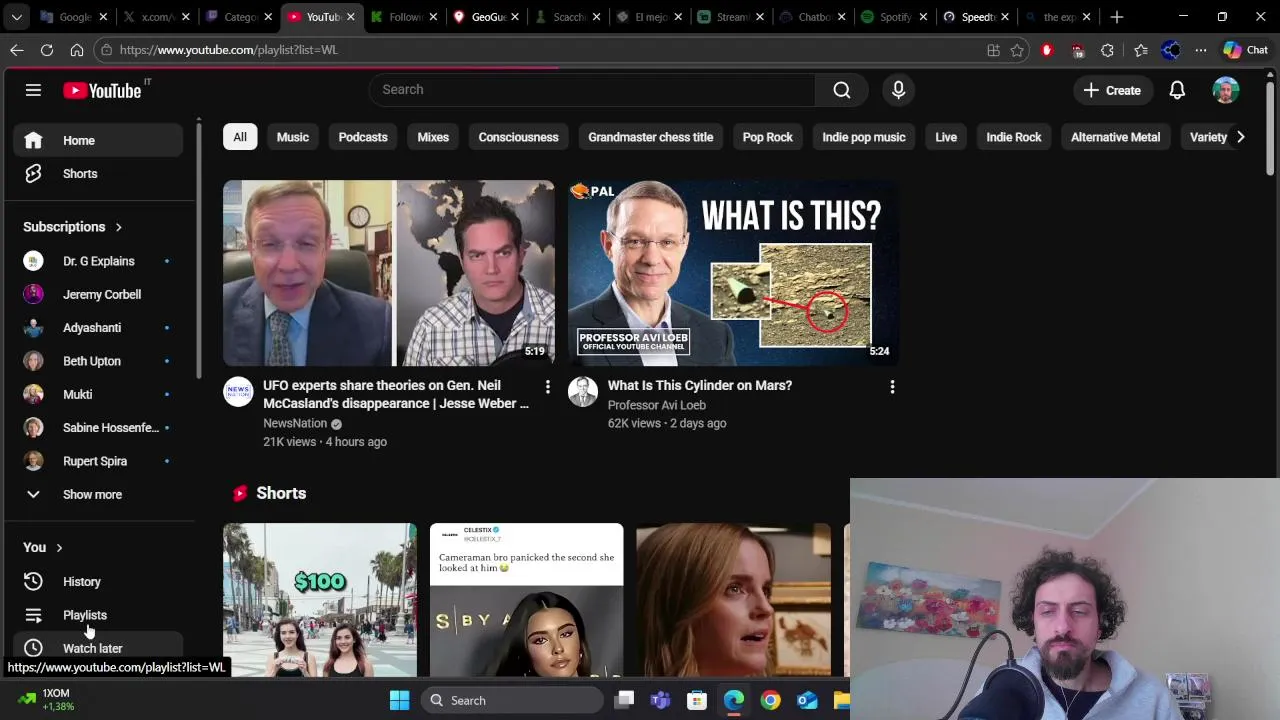The width and height of the screenshot is (1280, 720).
Task: Select the Indie pop music chip
Action: click(864, 137)
